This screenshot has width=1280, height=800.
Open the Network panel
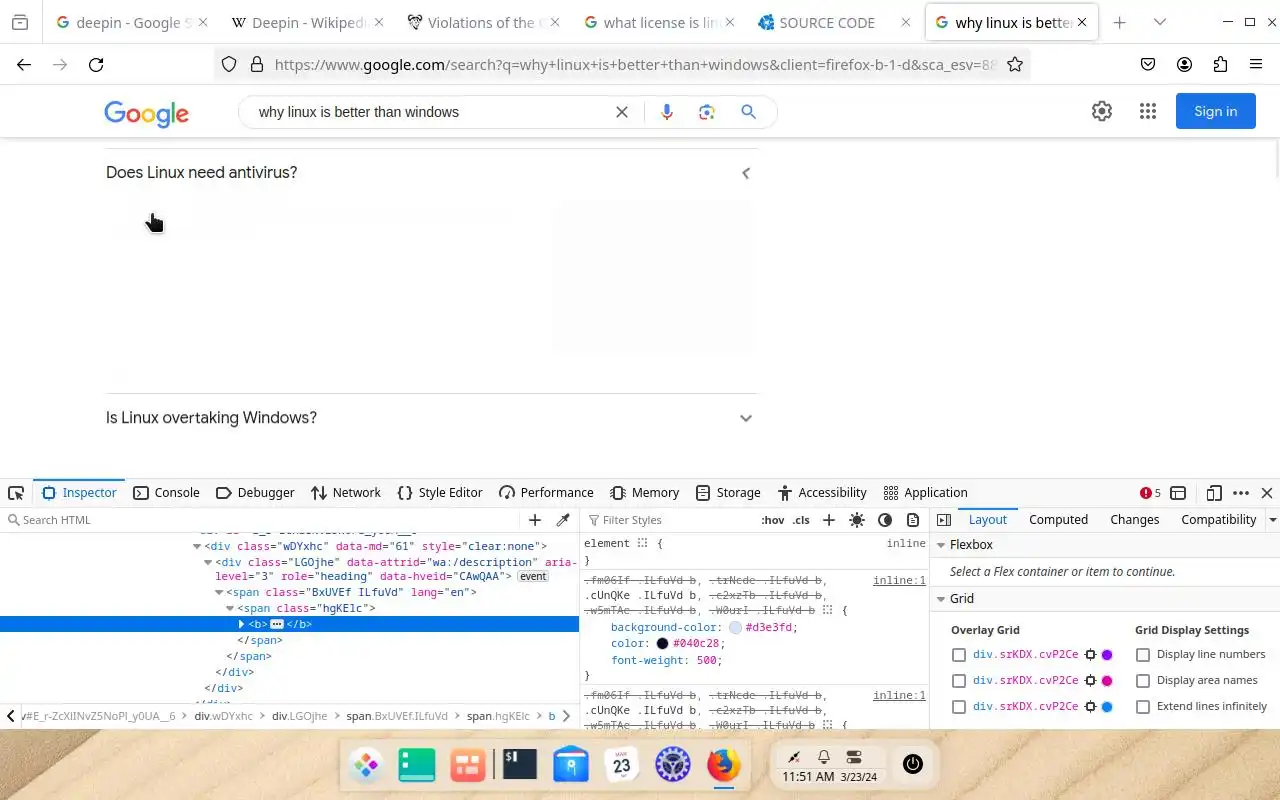click(346, 493)
